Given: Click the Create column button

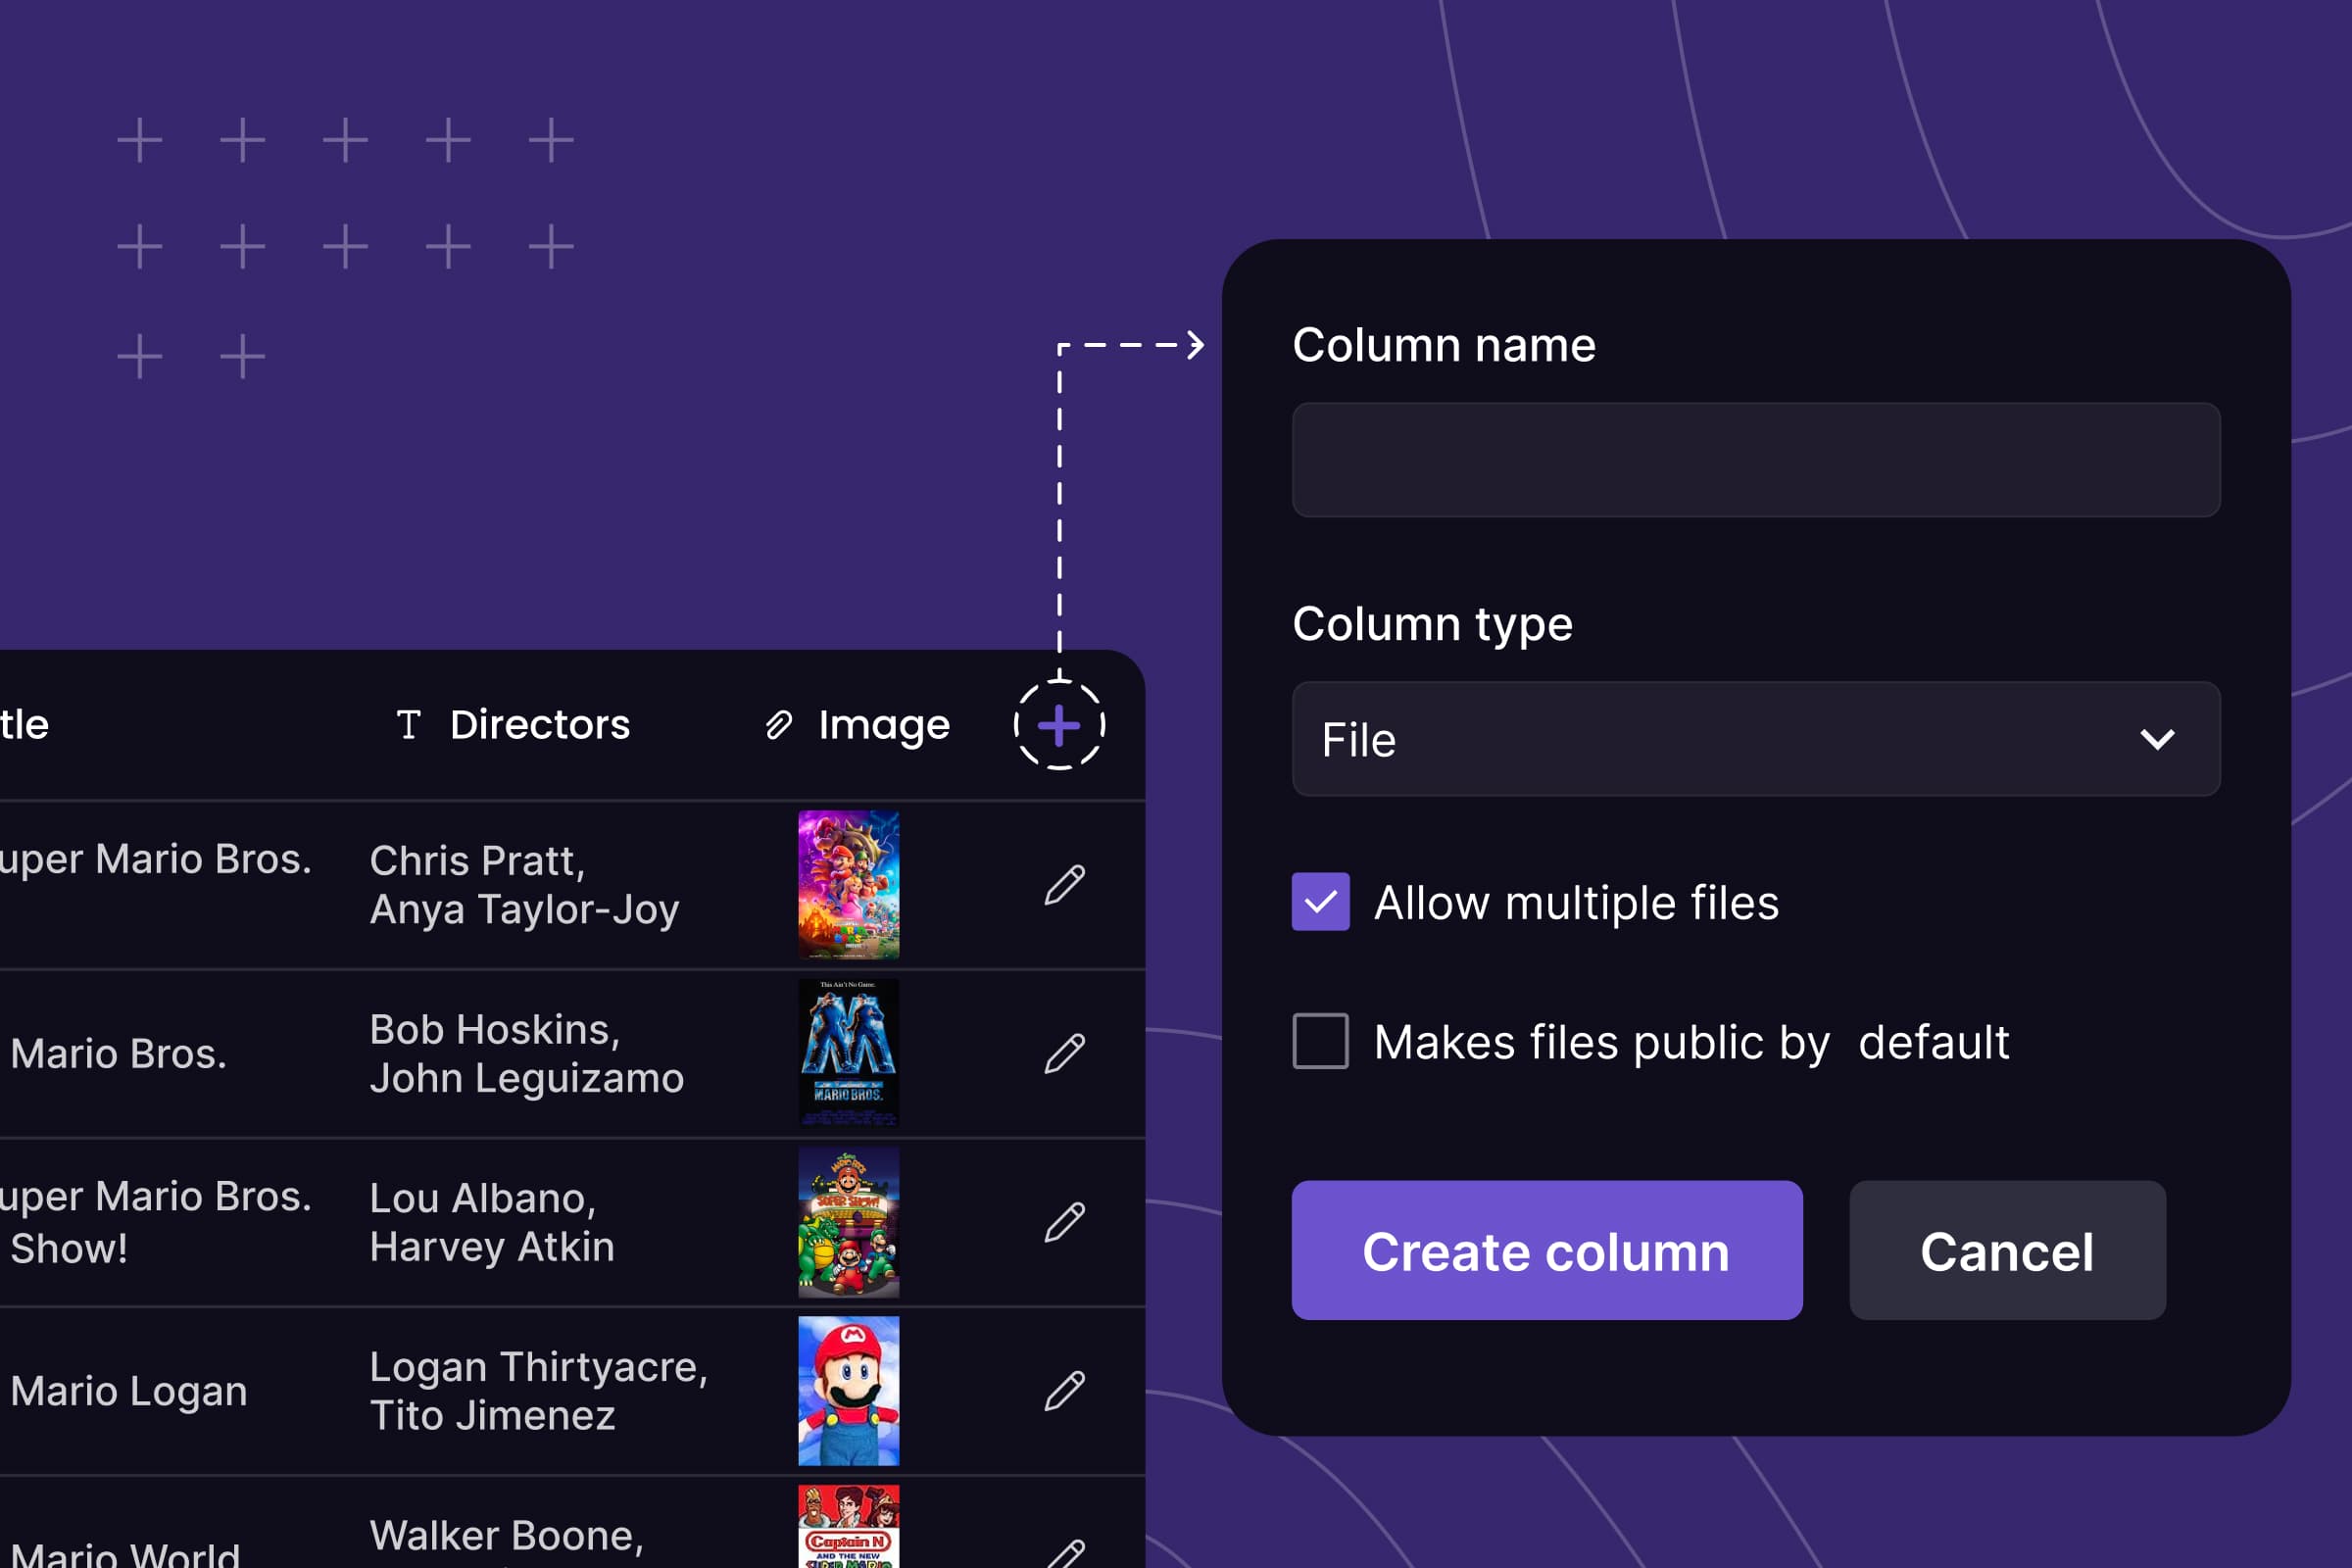Looking at the screenshot, I should [1547, 1250].
